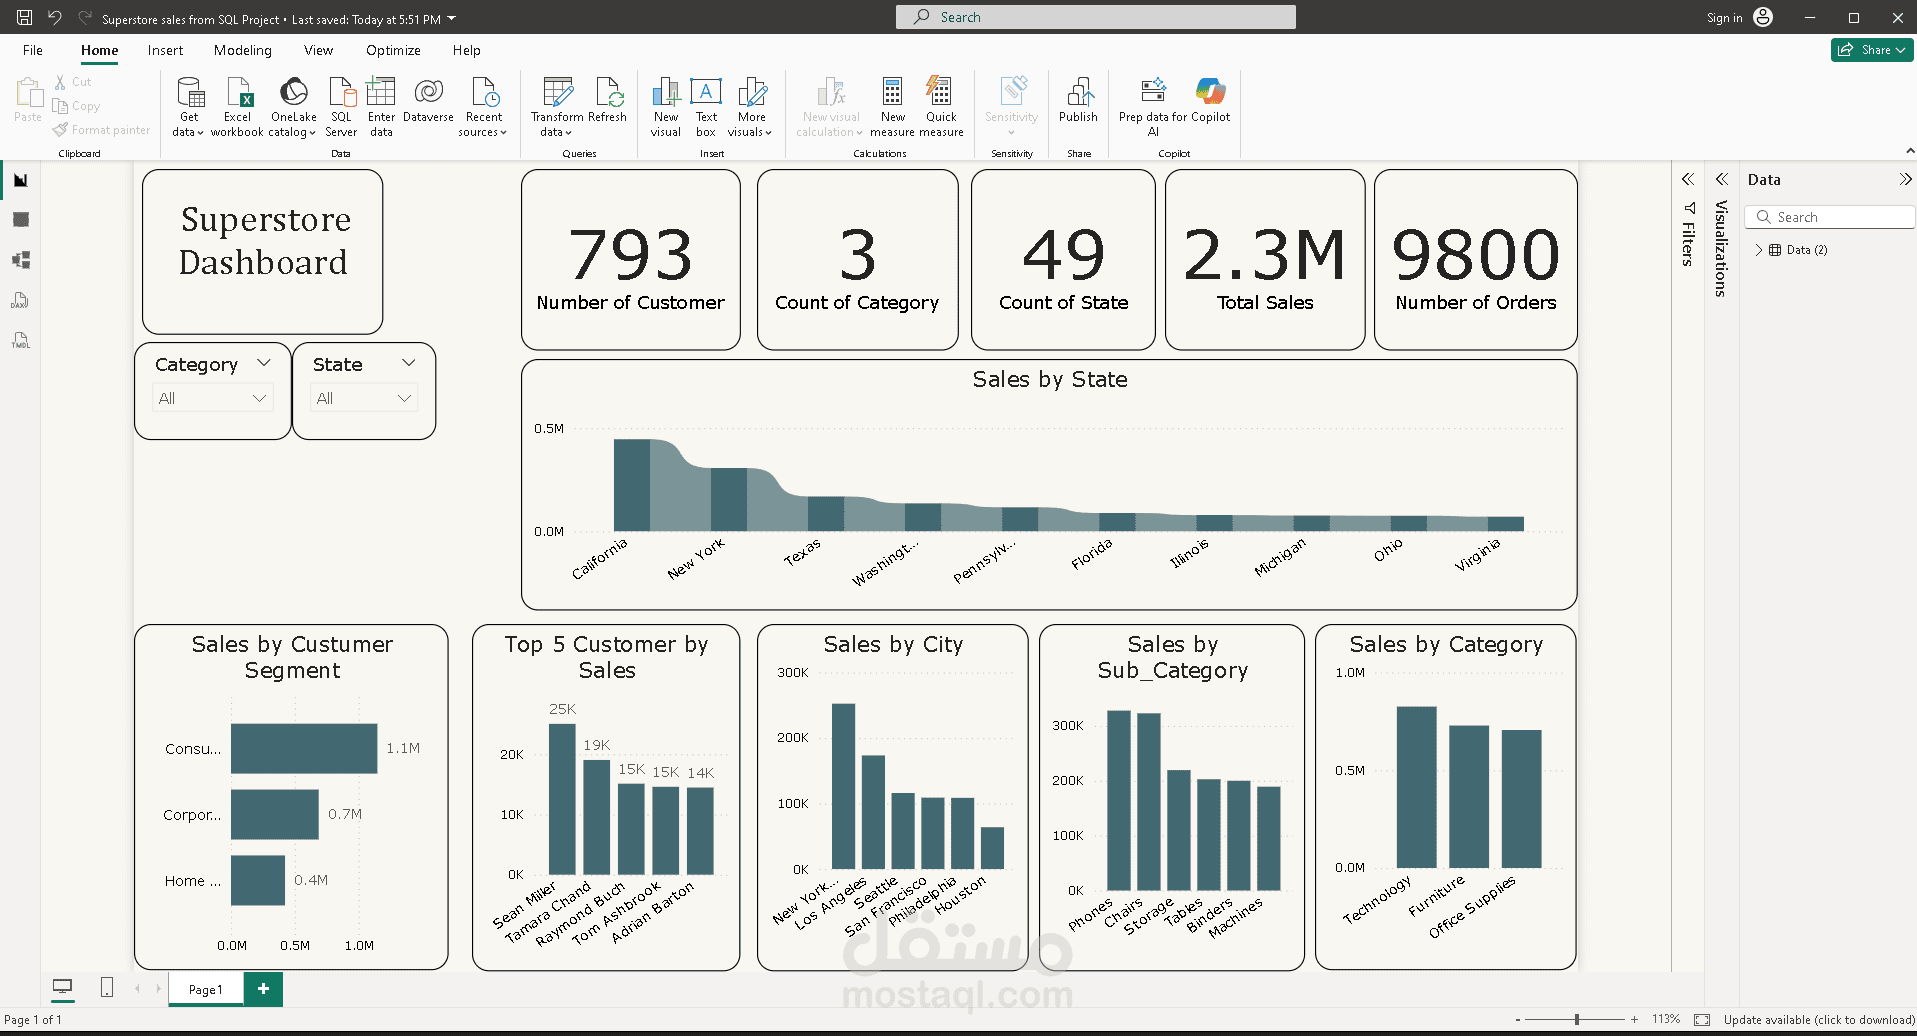Switch to mobile layout icon
1917x1036 pixels.
107,988
